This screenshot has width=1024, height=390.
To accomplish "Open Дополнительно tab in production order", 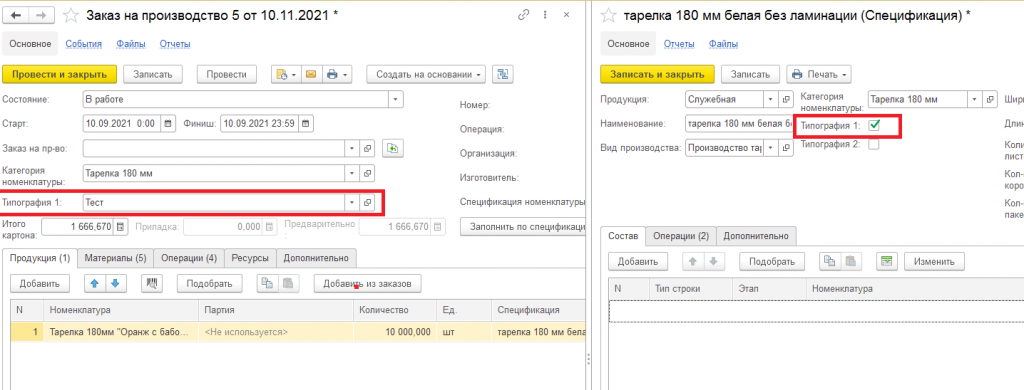I will 316,258.
